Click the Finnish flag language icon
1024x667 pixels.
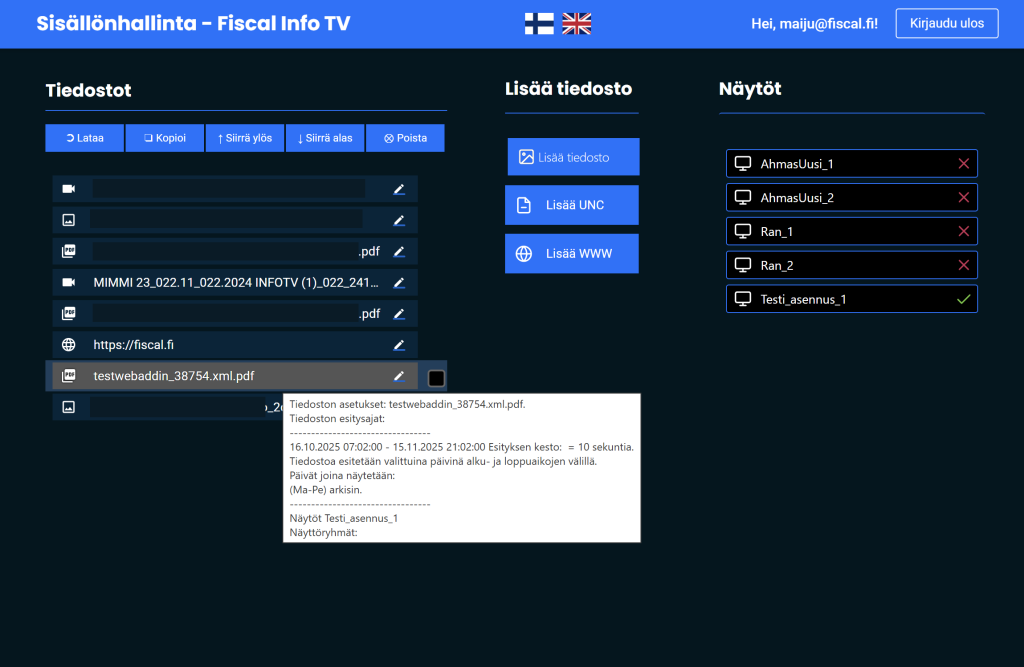(539, 24)
